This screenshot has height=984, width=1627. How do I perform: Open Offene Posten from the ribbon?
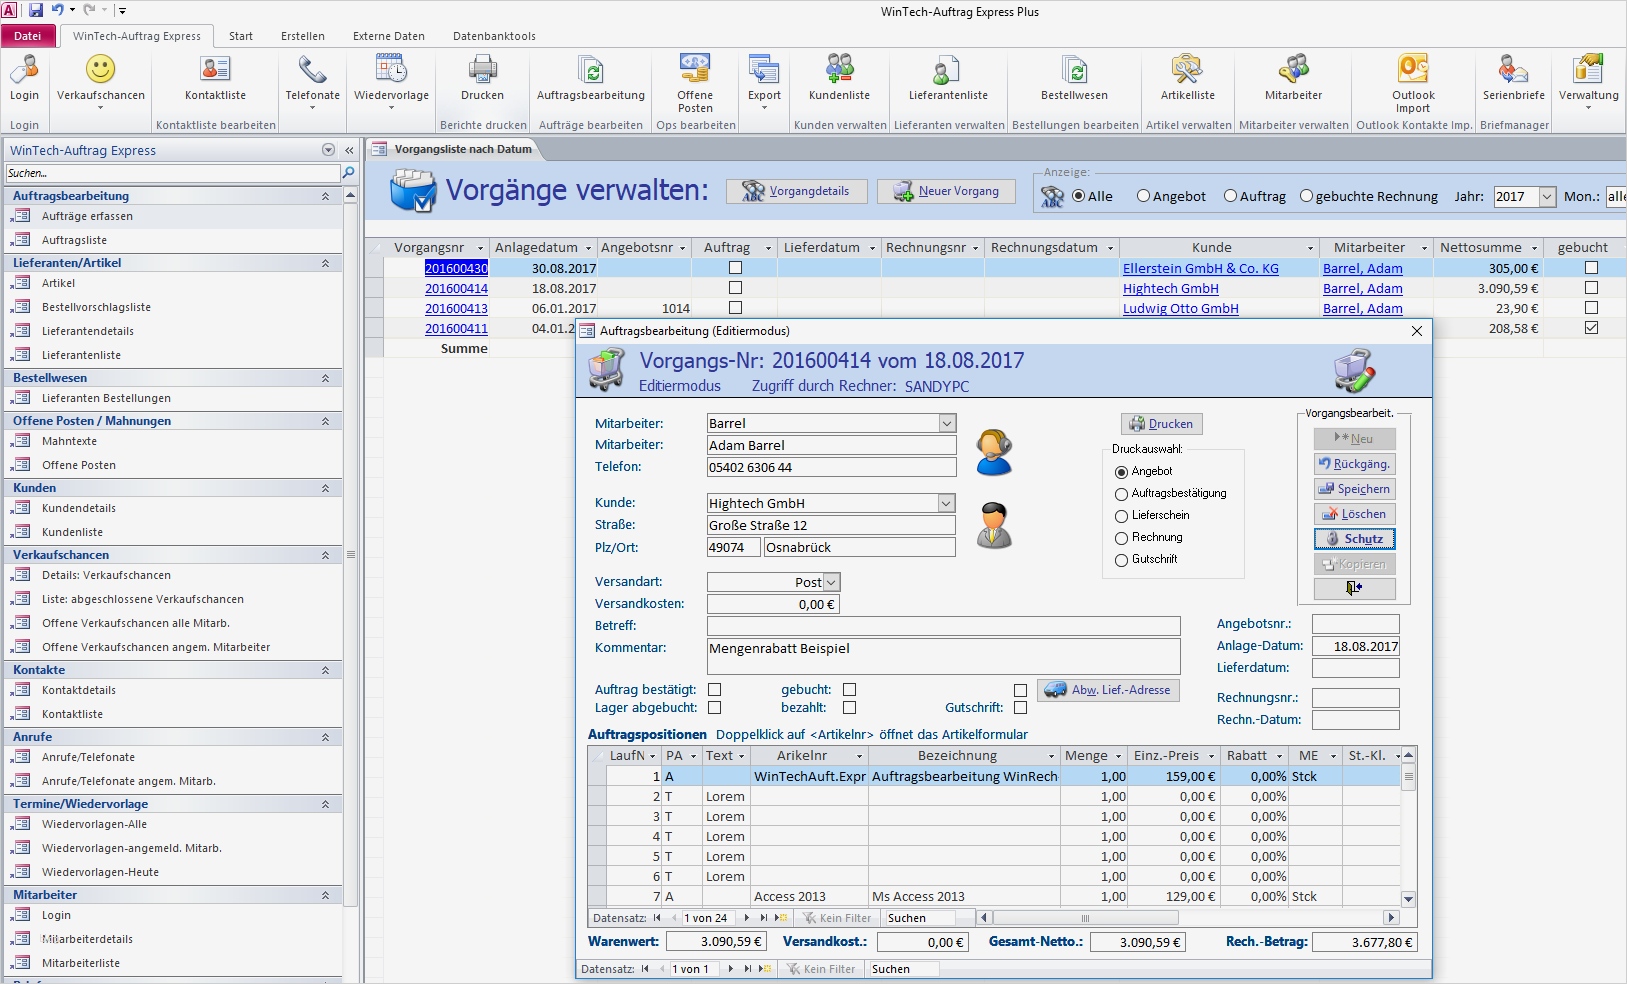click(695, 70)
